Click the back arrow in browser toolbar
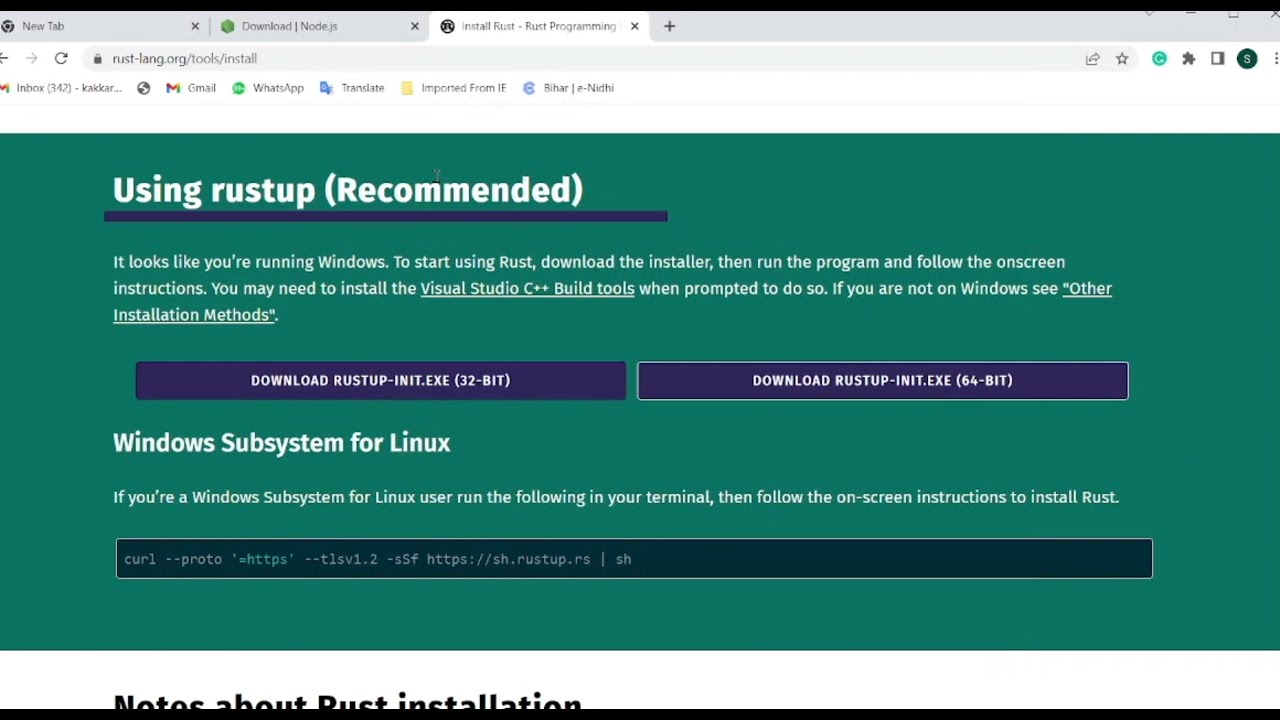1280x720 pixels. click(4, 59)
